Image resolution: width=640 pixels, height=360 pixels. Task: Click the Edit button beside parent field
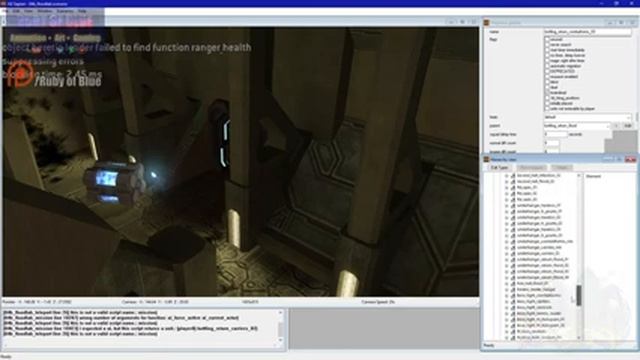click(628, 126)
